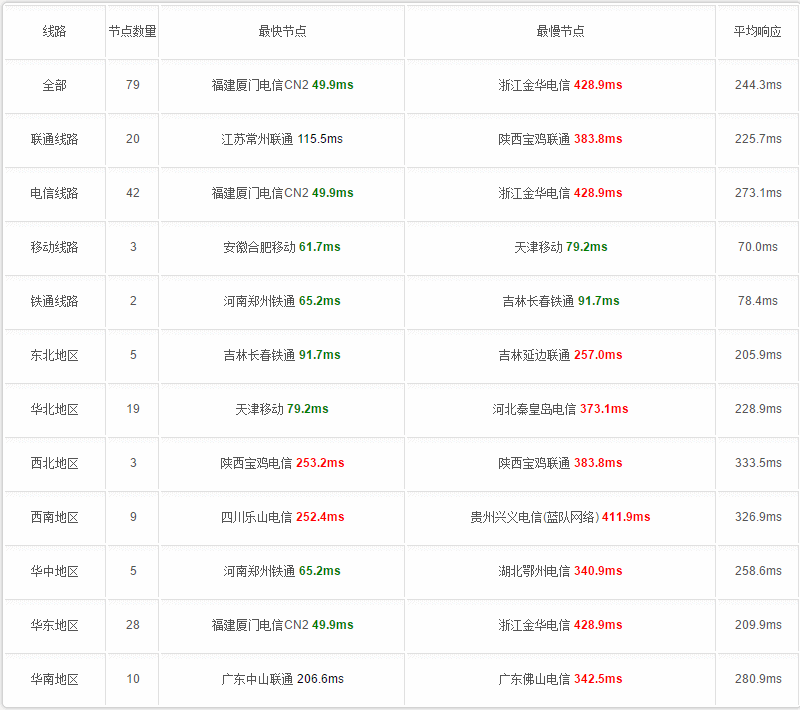Select the 移动线路 row label

click(54, 247)
